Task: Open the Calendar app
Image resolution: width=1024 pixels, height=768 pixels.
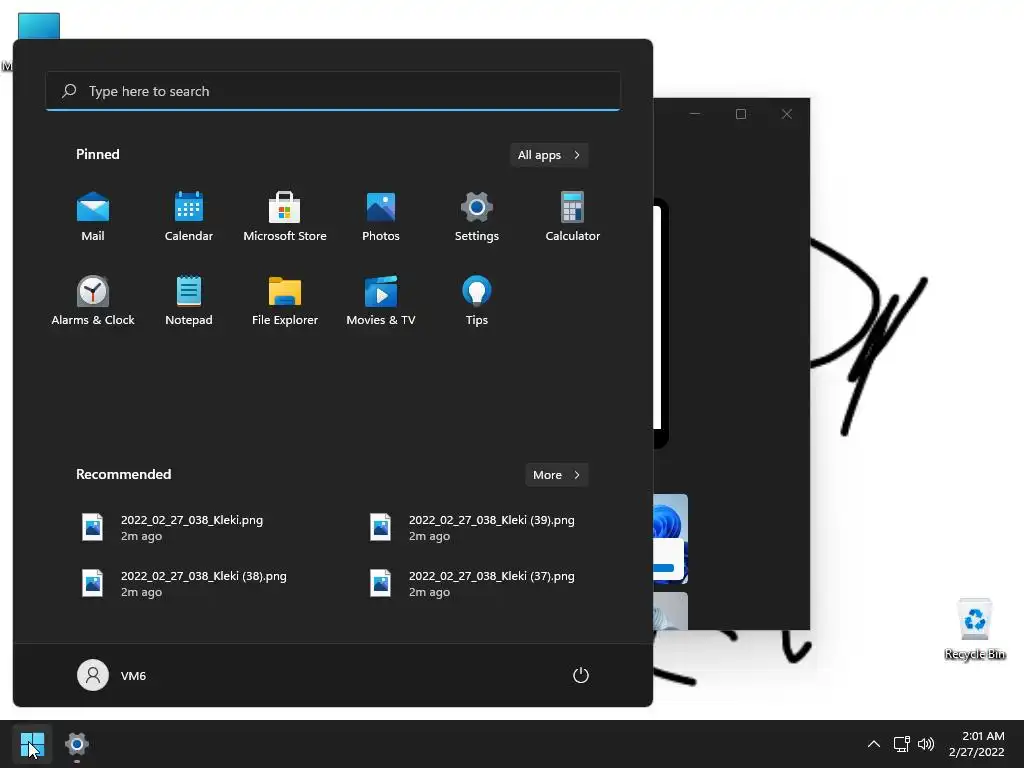Action: [x=189, y=217]
